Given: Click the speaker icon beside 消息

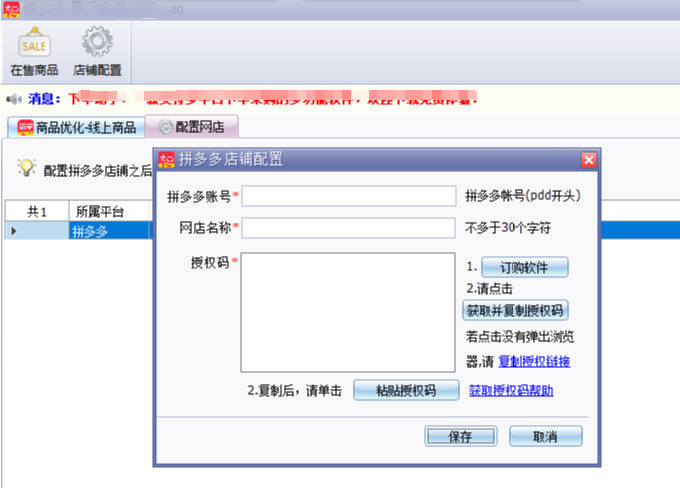Looking at the screenshot, I should point(14,99).
